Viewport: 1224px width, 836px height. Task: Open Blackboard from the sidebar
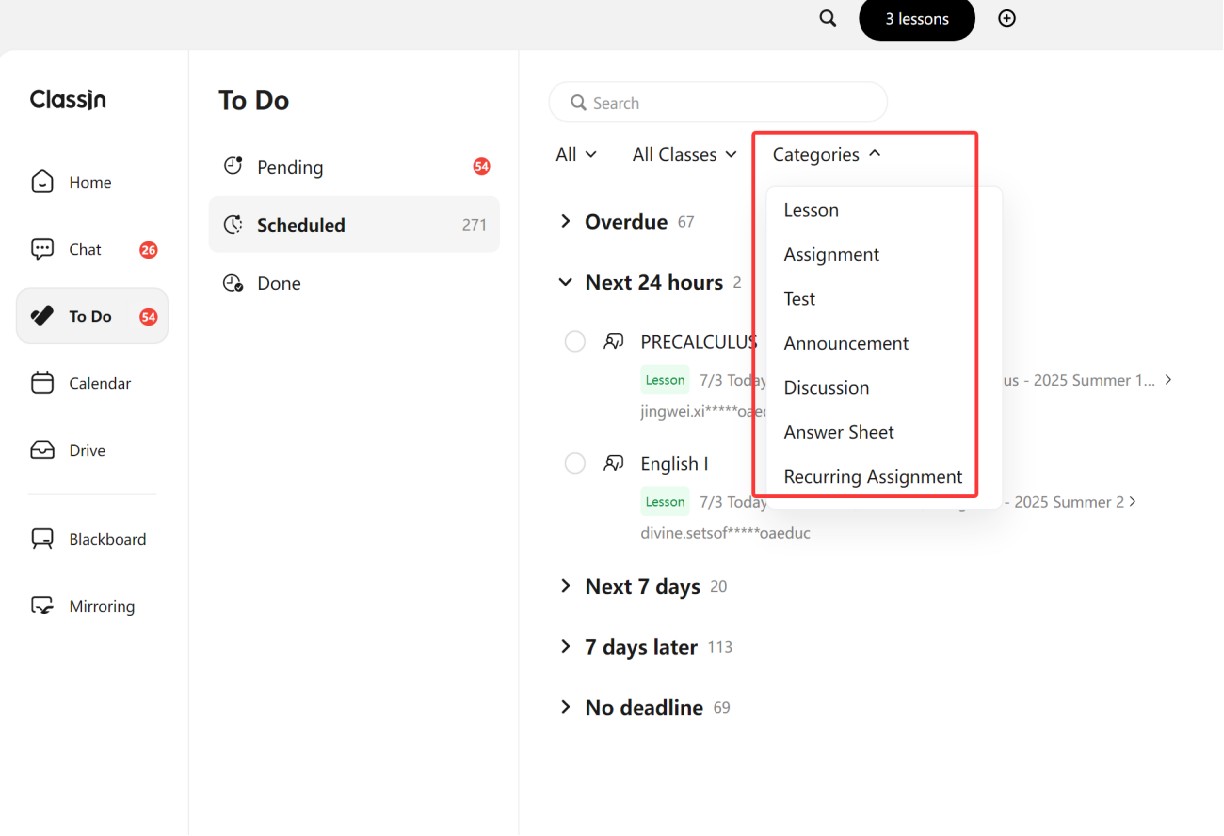click(x=107, y=539)
